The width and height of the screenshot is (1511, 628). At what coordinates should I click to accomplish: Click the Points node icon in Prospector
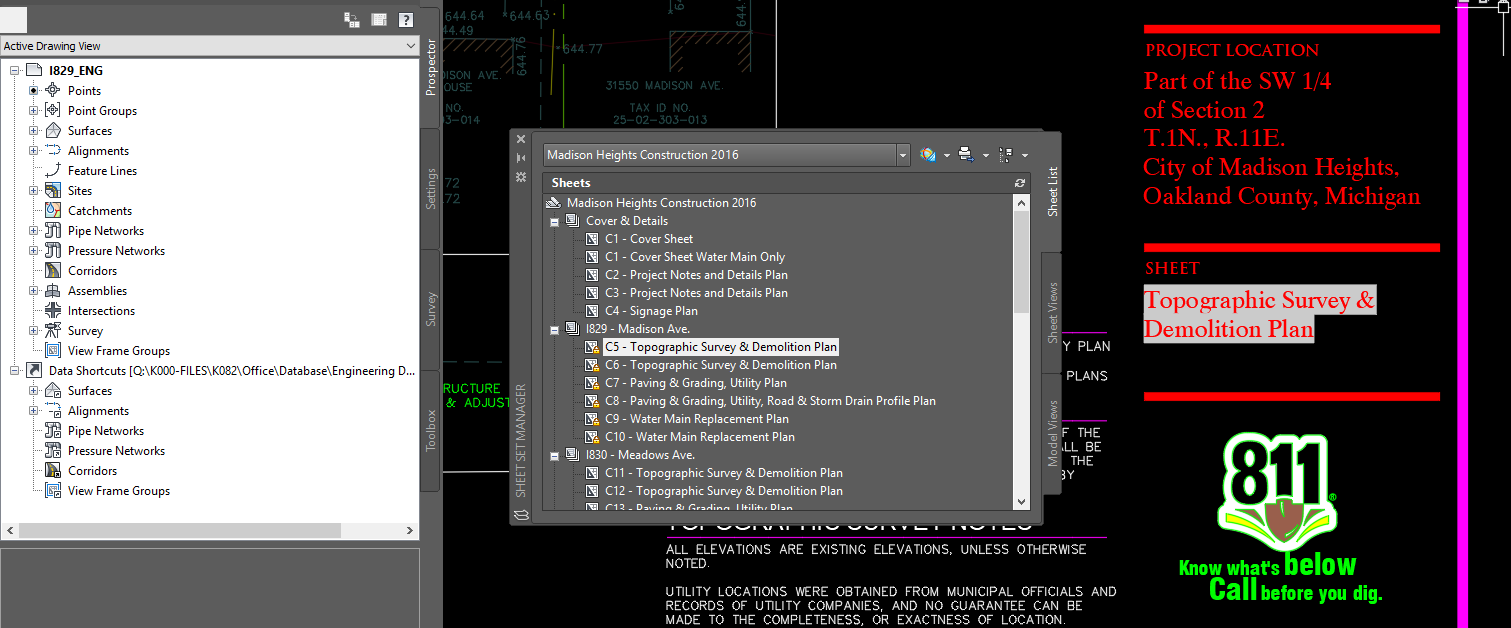pyautogui.click(x=53, y=91)
